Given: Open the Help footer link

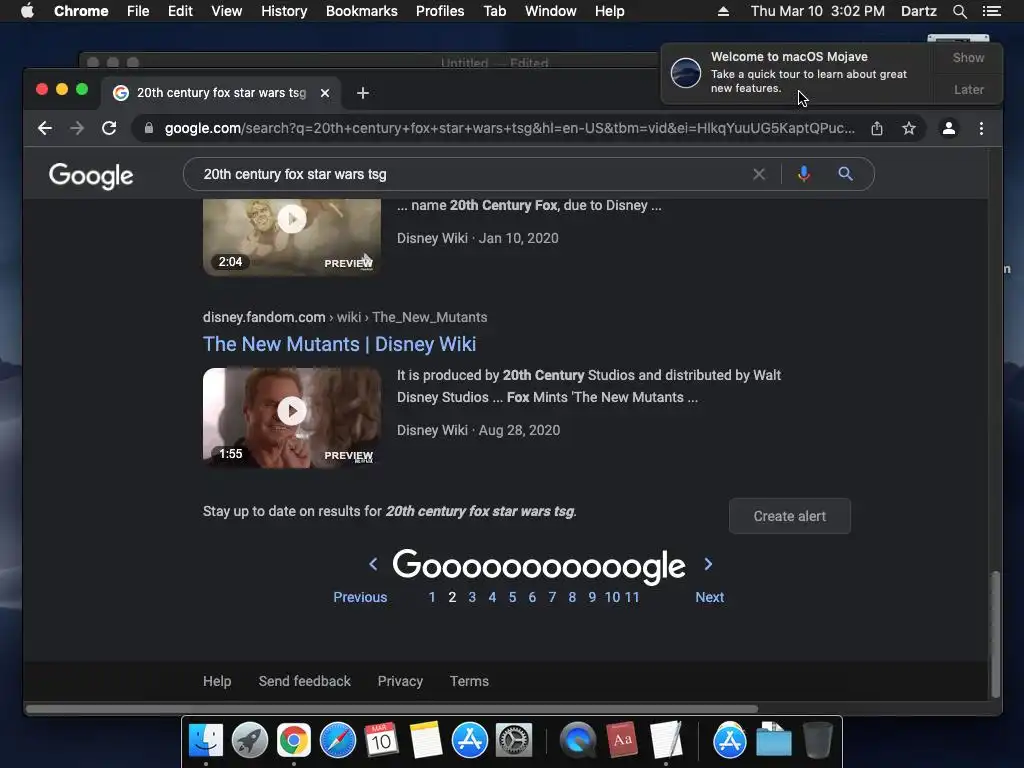Looking at the screenshot, I should 217,681.
